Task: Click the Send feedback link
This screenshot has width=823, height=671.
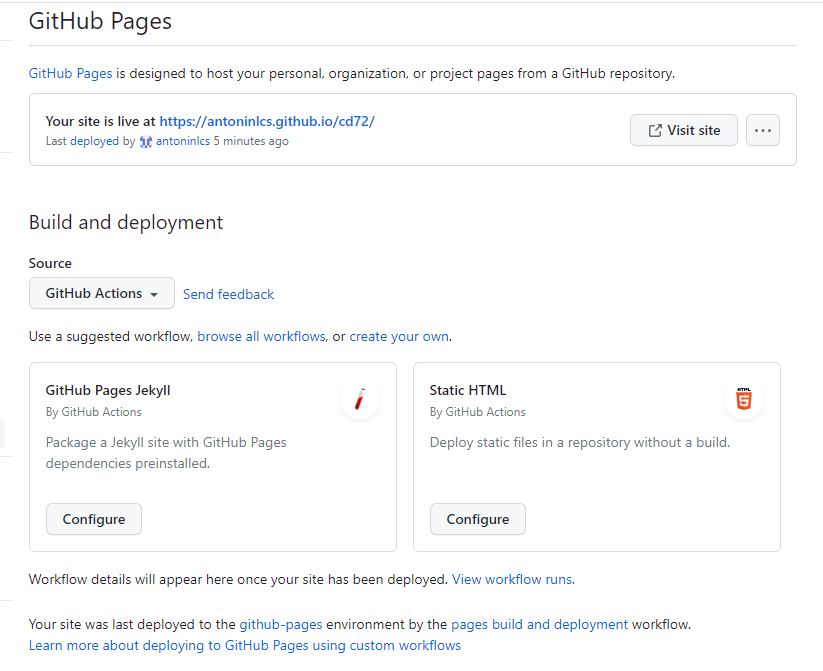Action: tap(228, 295)
